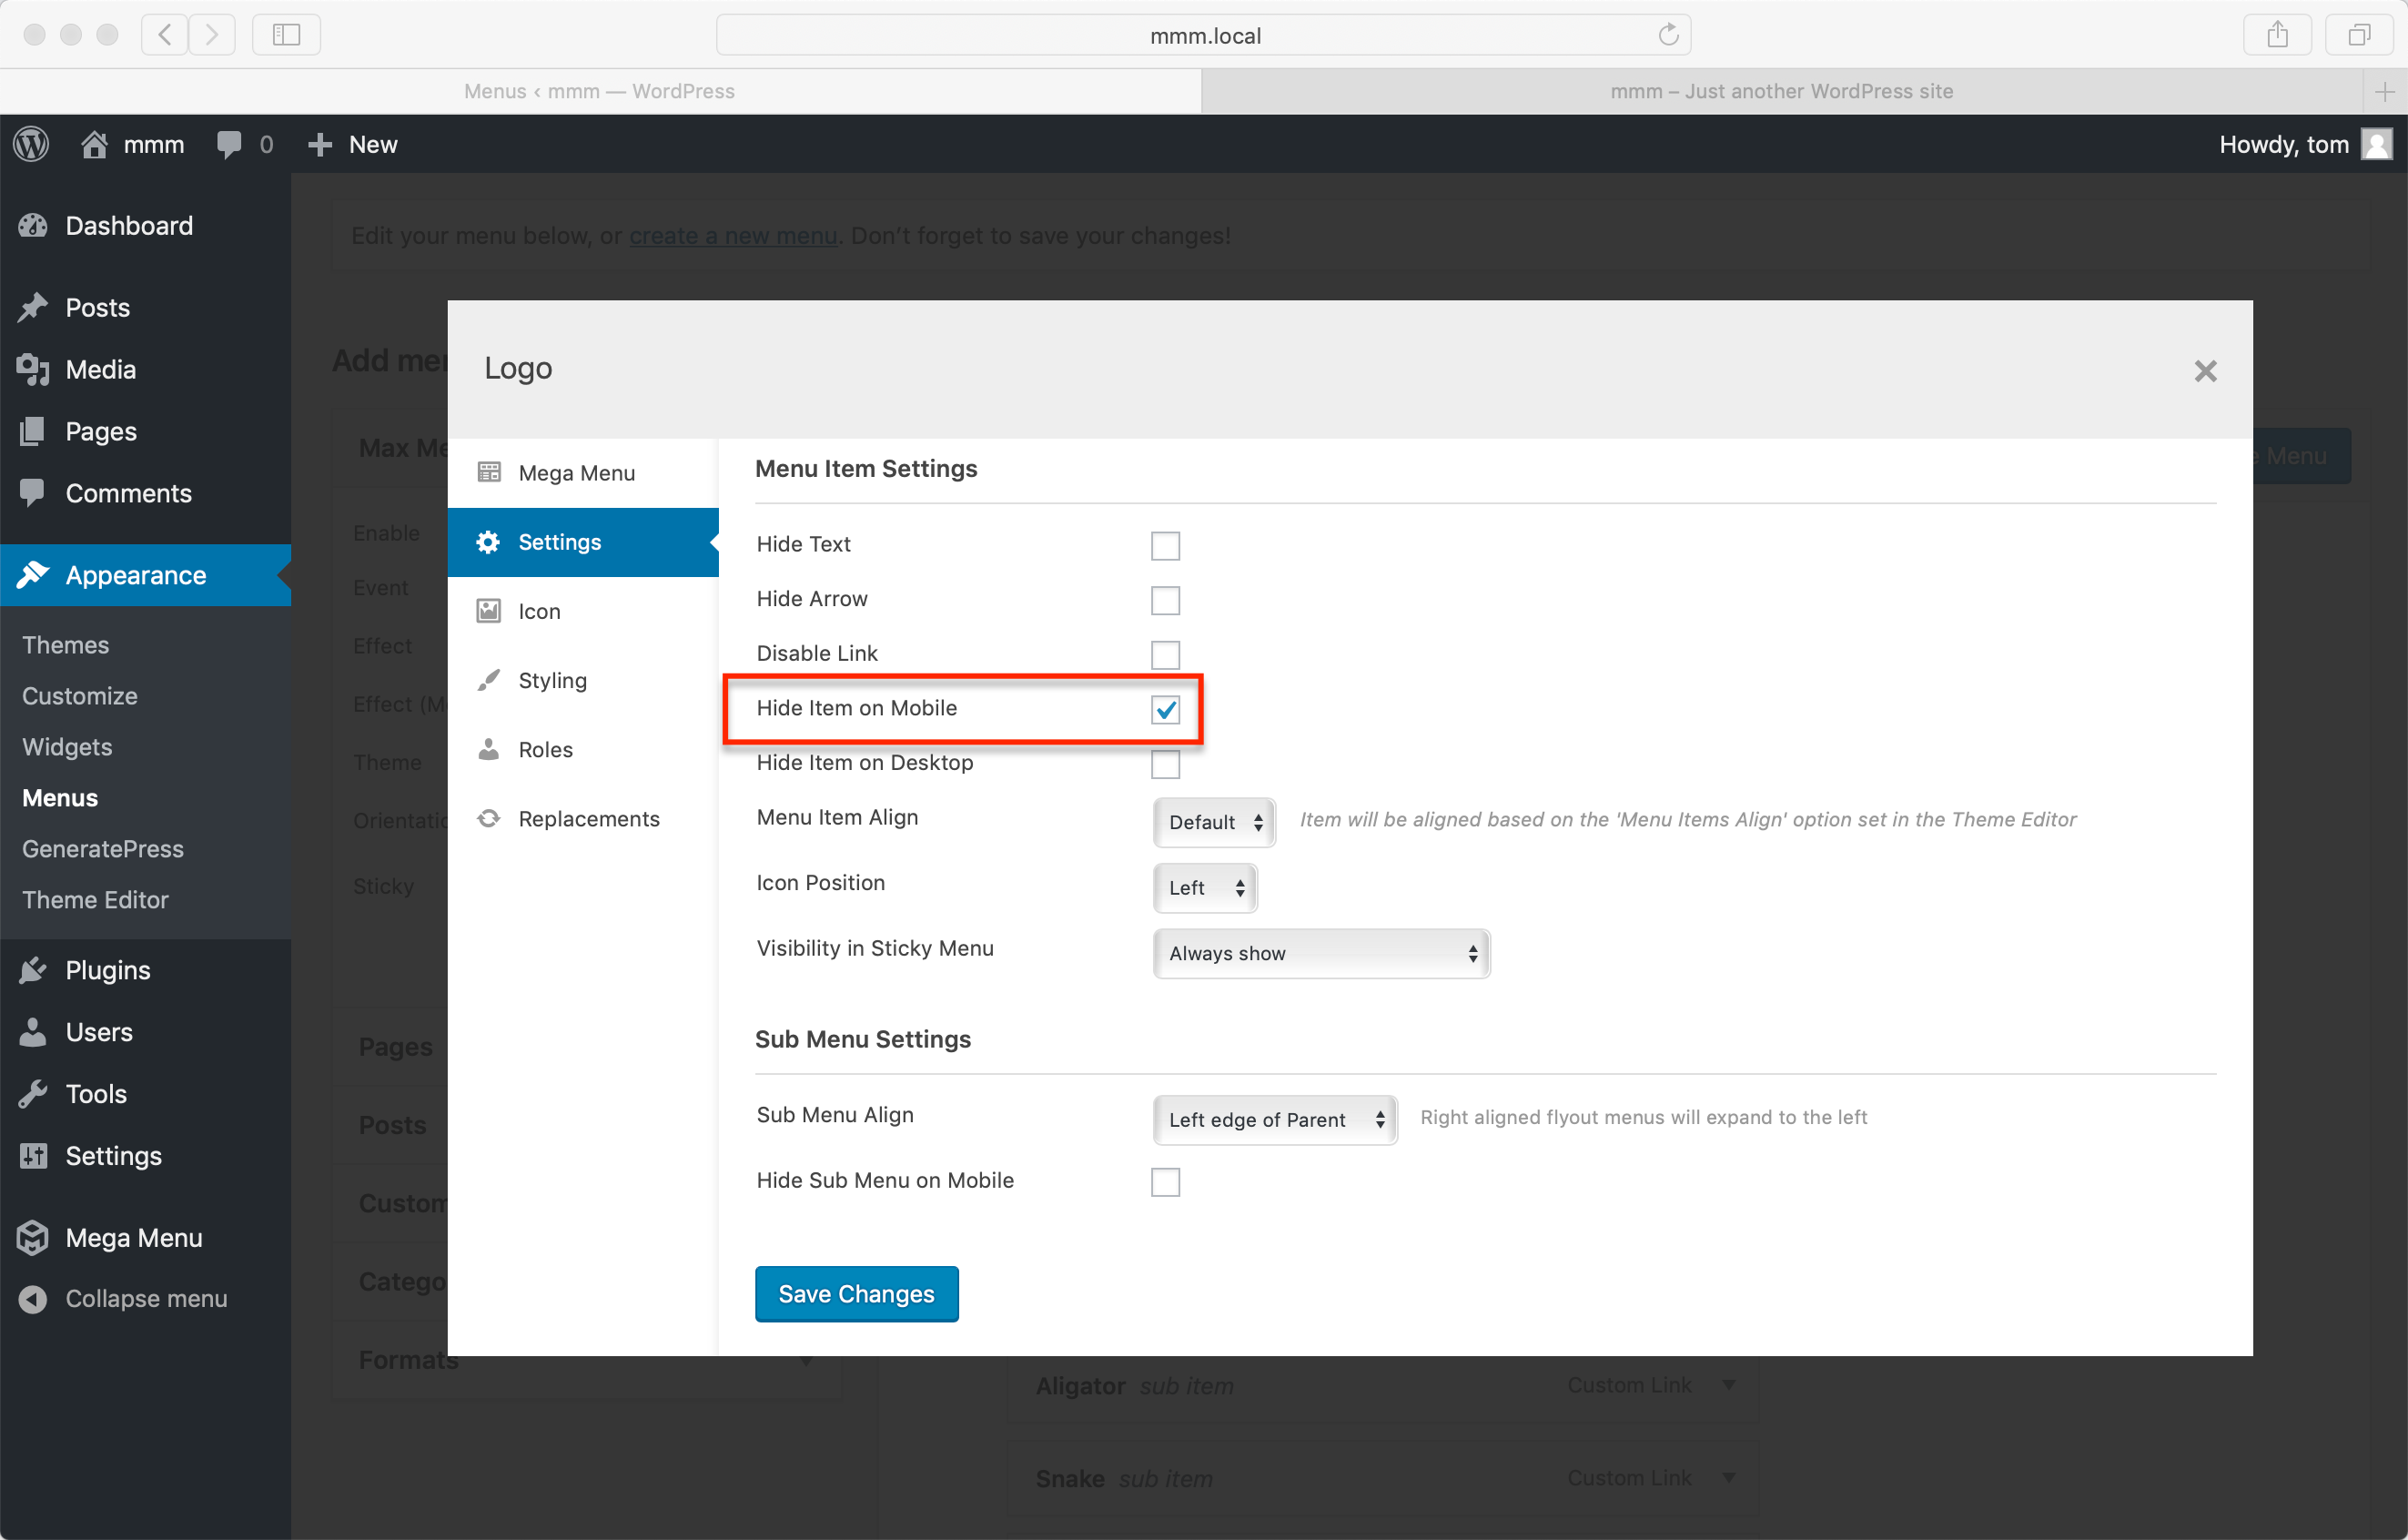Check the Hide Sub Menu on Mobile box
Image resolution: width=2408 pixels, height=1540 pixels.
tap(1165, 1182)
